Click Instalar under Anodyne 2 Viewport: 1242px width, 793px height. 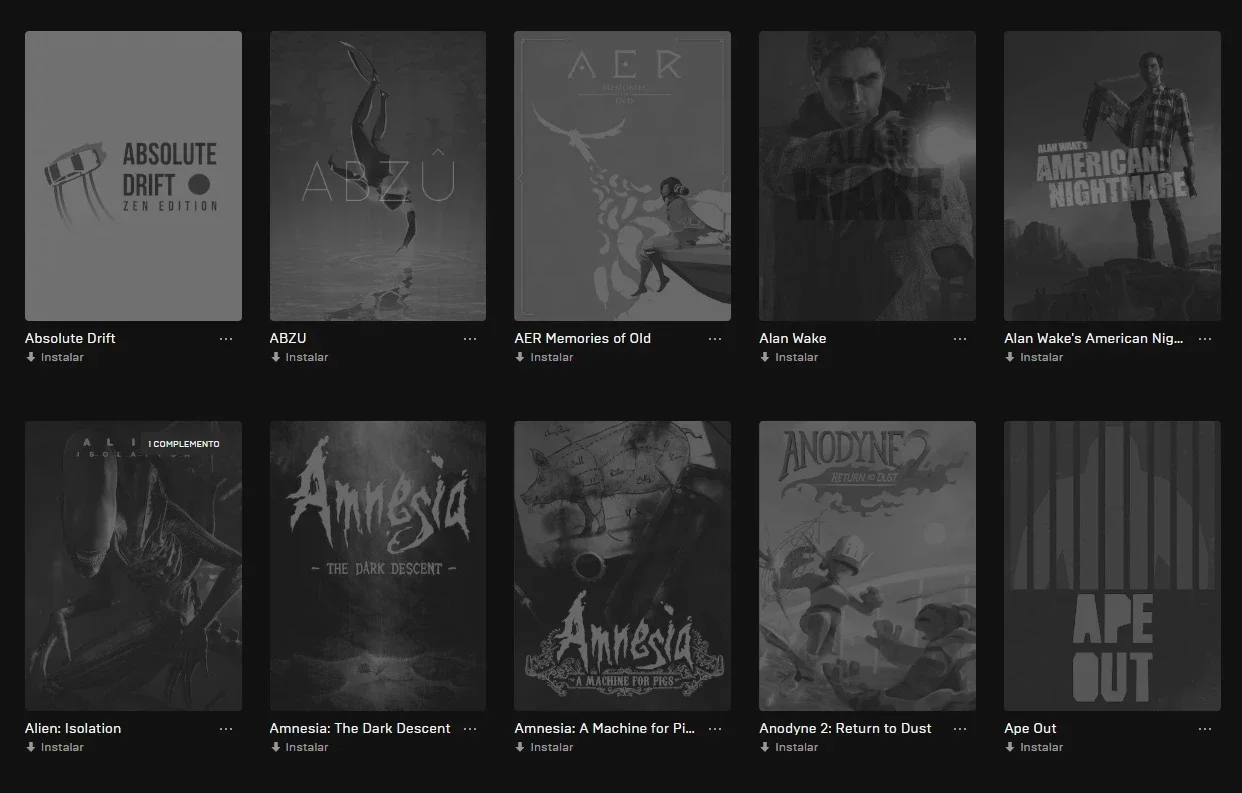pyautogui.click(x=789, y=747)
